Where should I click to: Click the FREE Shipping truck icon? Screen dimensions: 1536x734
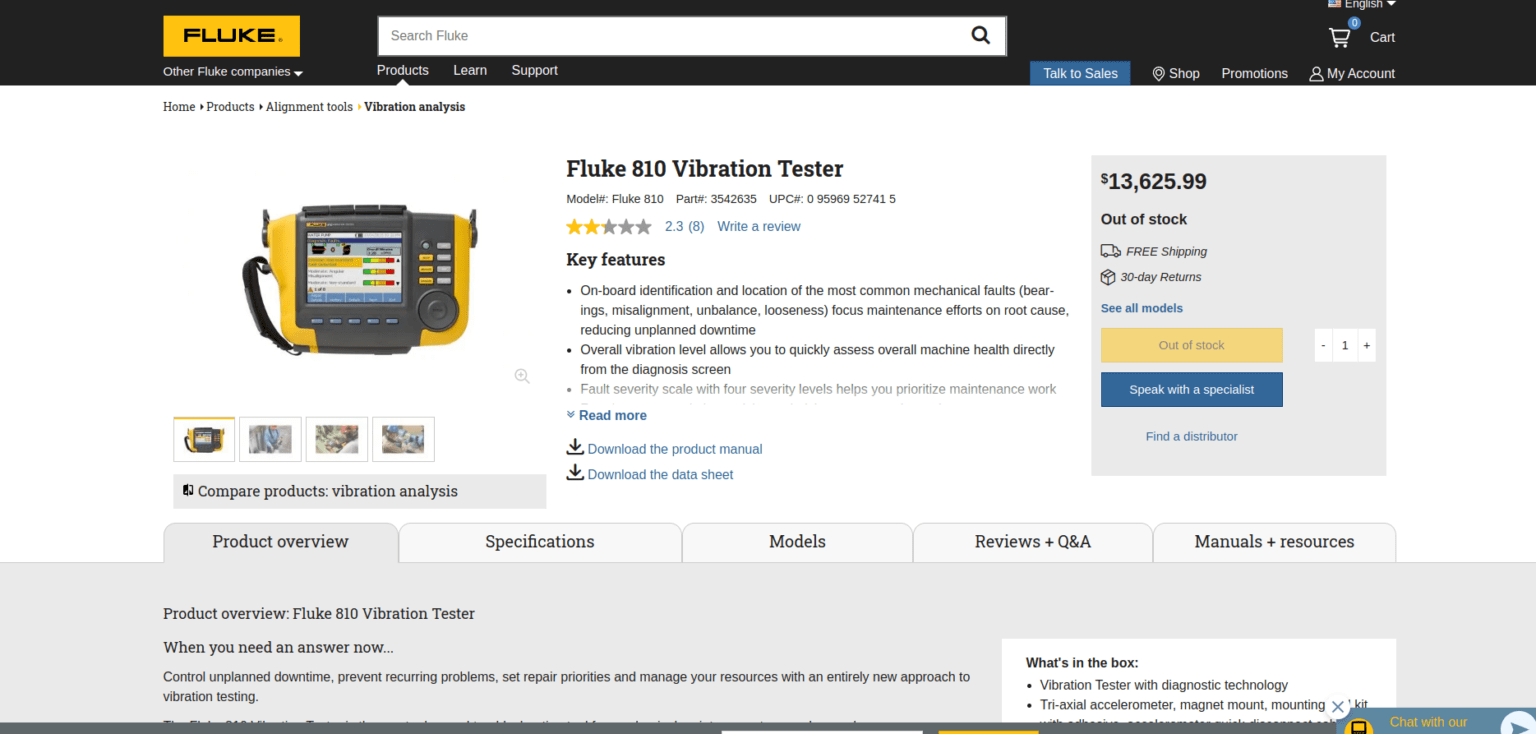(x=1110, y=251)
